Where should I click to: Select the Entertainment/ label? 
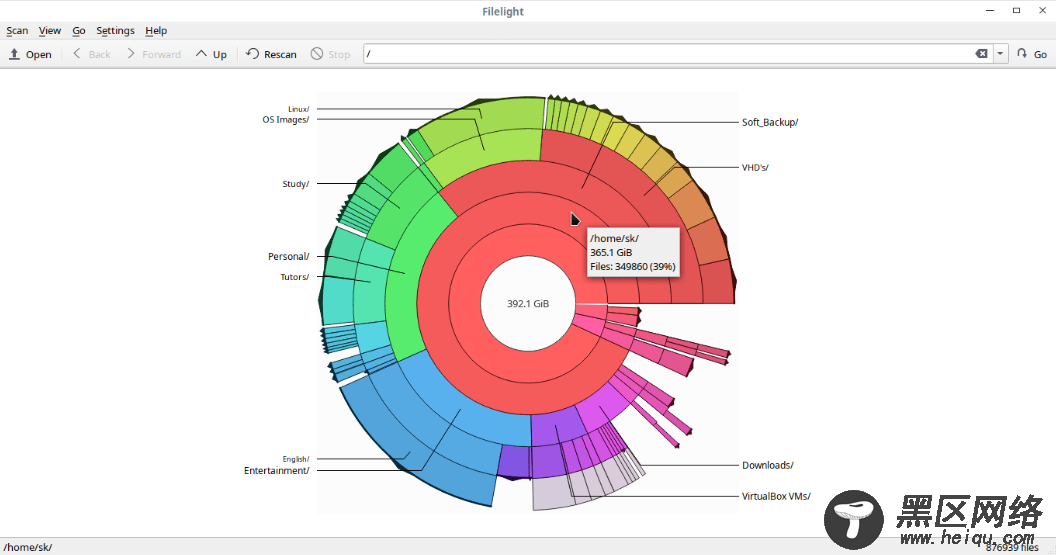[x=276, y=471]
